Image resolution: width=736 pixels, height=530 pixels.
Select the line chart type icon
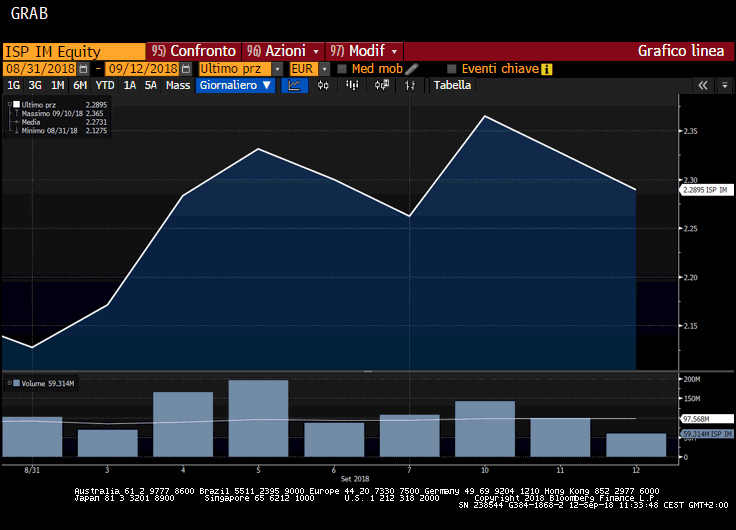(294, 86)
